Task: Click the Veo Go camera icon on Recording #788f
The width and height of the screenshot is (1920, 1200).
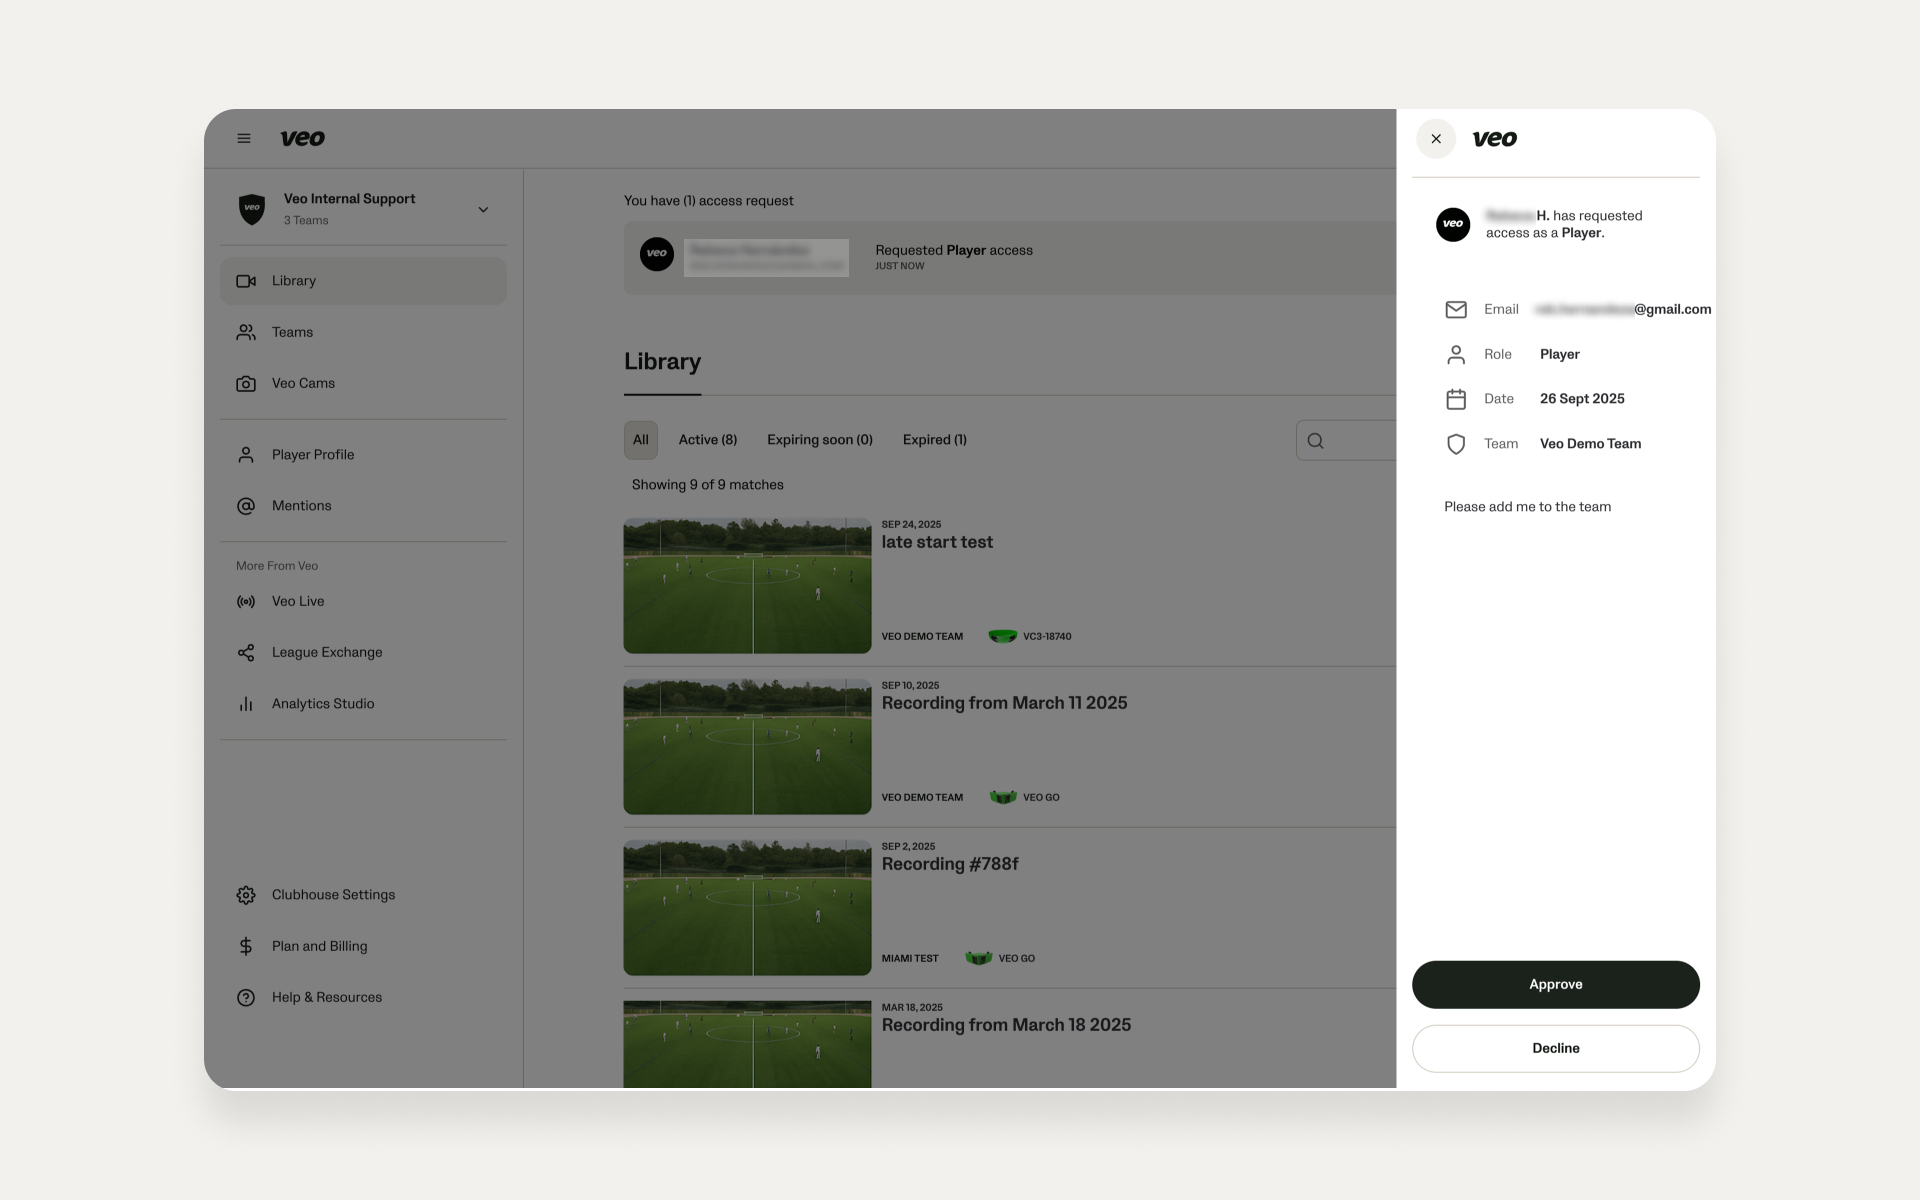Action: [x=979, y=958]
